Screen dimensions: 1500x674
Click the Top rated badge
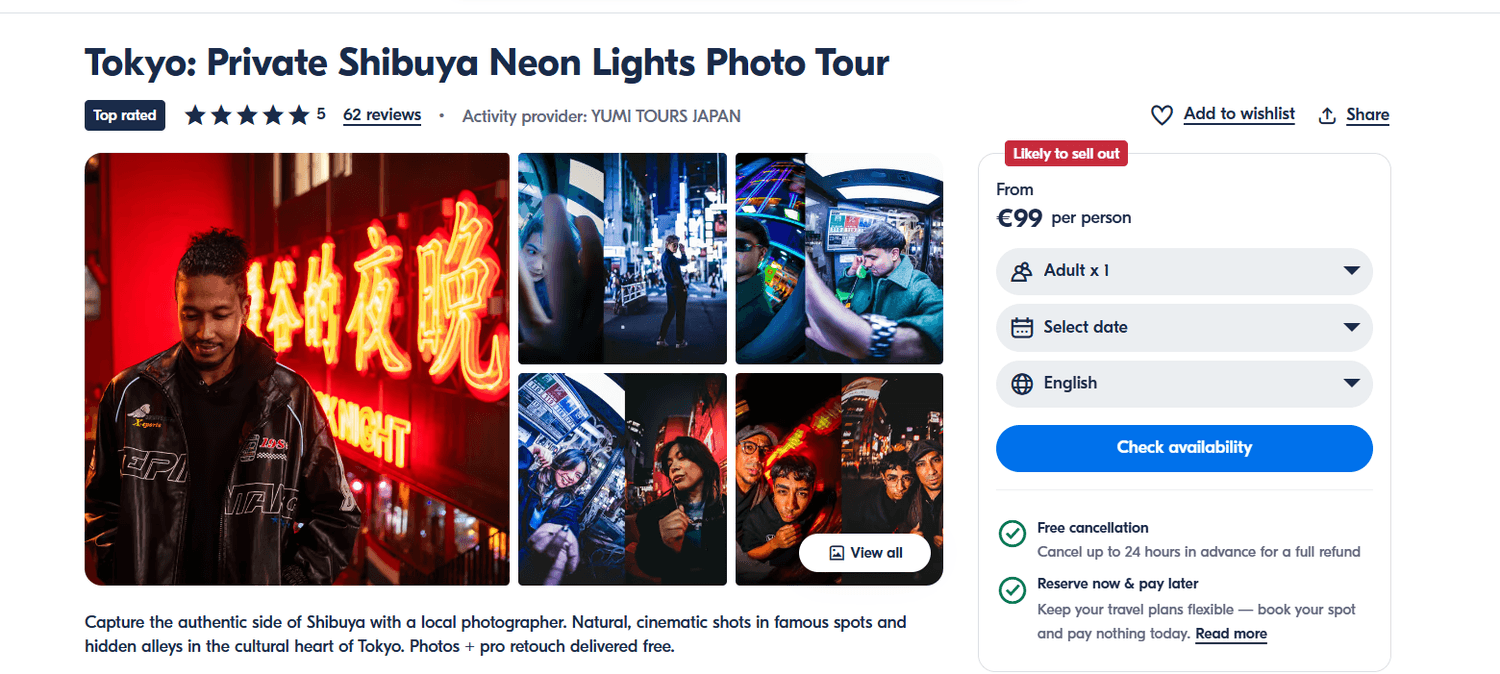tap(124, 115)
